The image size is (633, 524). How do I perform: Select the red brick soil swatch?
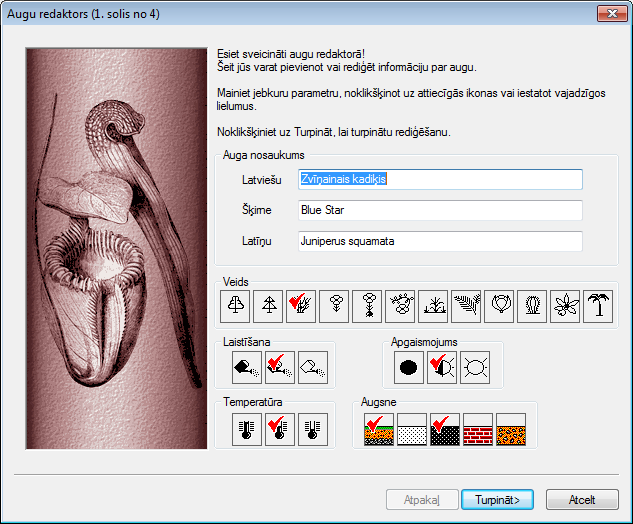(x=478, y=429)
